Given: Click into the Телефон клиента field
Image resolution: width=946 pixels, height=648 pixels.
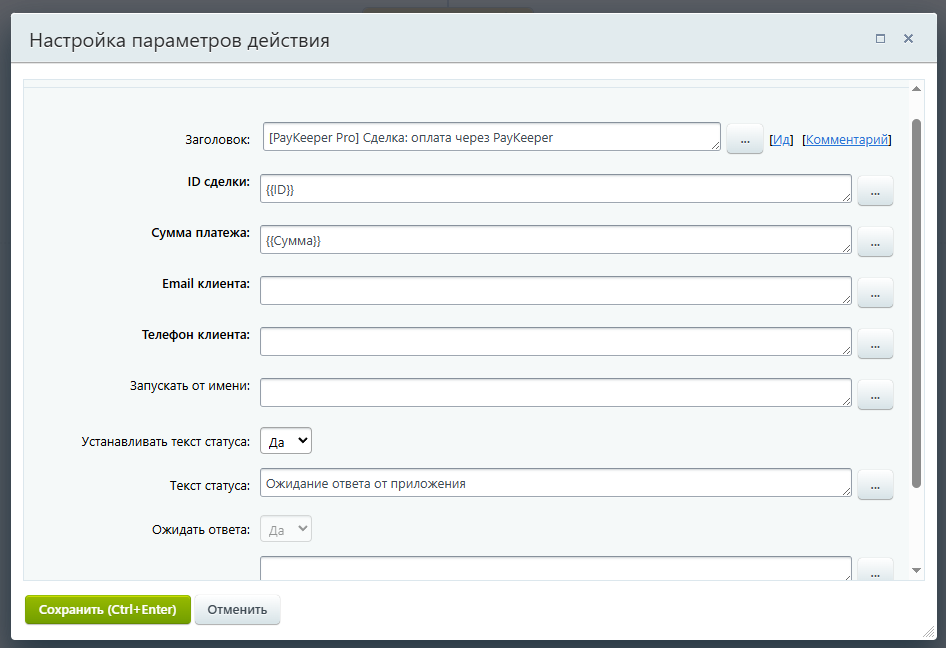Looking at the screenshot, I should [555, 341].
